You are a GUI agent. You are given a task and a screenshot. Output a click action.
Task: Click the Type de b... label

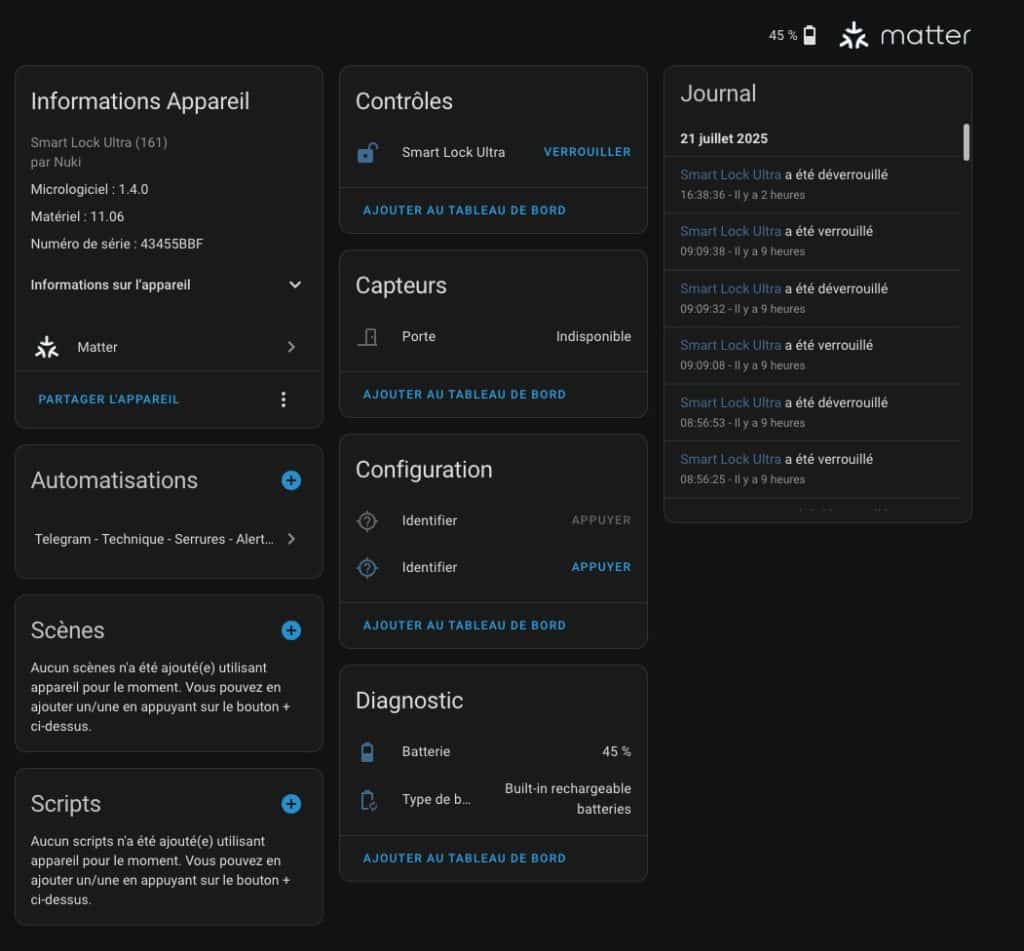[436, 799]
